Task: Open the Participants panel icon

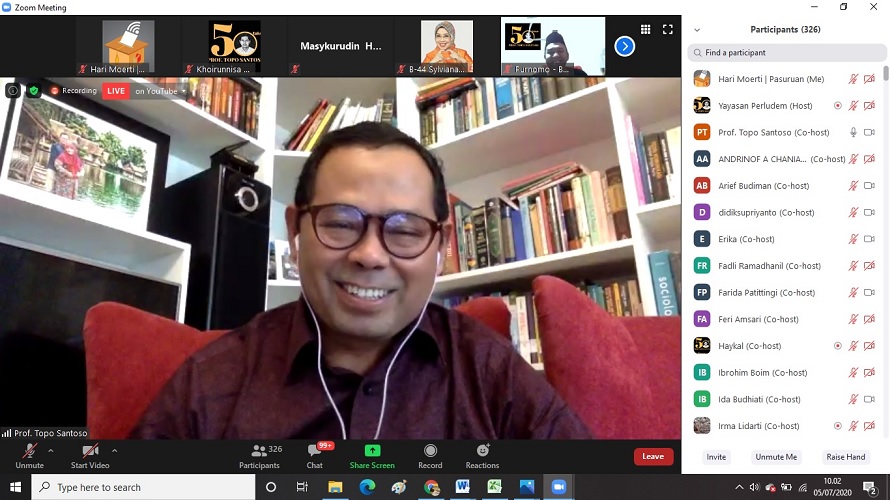Action: point(260,452)
